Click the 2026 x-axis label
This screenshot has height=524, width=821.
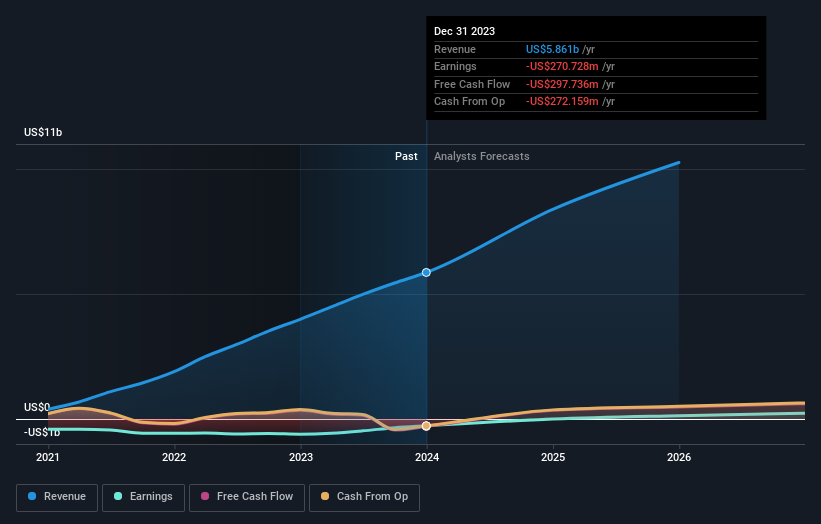tap(679, 458)
